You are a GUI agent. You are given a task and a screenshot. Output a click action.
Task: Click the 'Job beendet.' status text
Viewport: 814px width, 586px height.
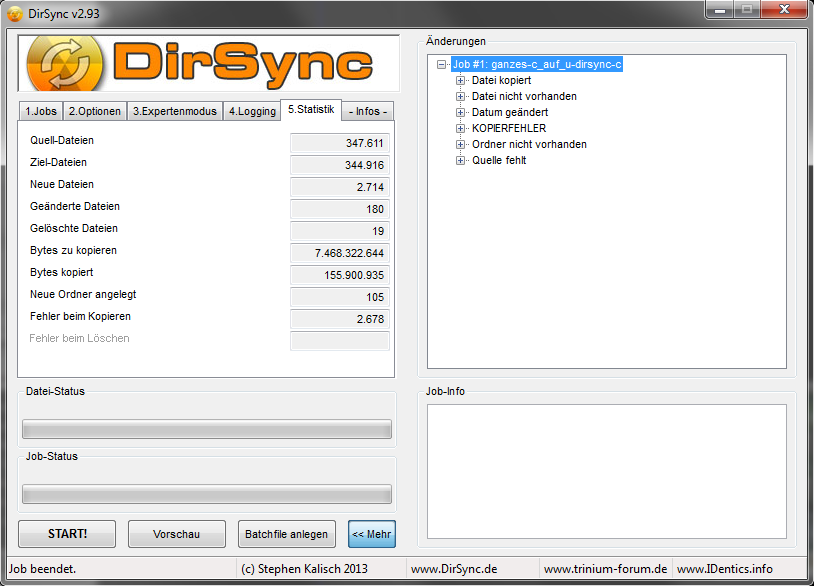(x=43, y=569)
